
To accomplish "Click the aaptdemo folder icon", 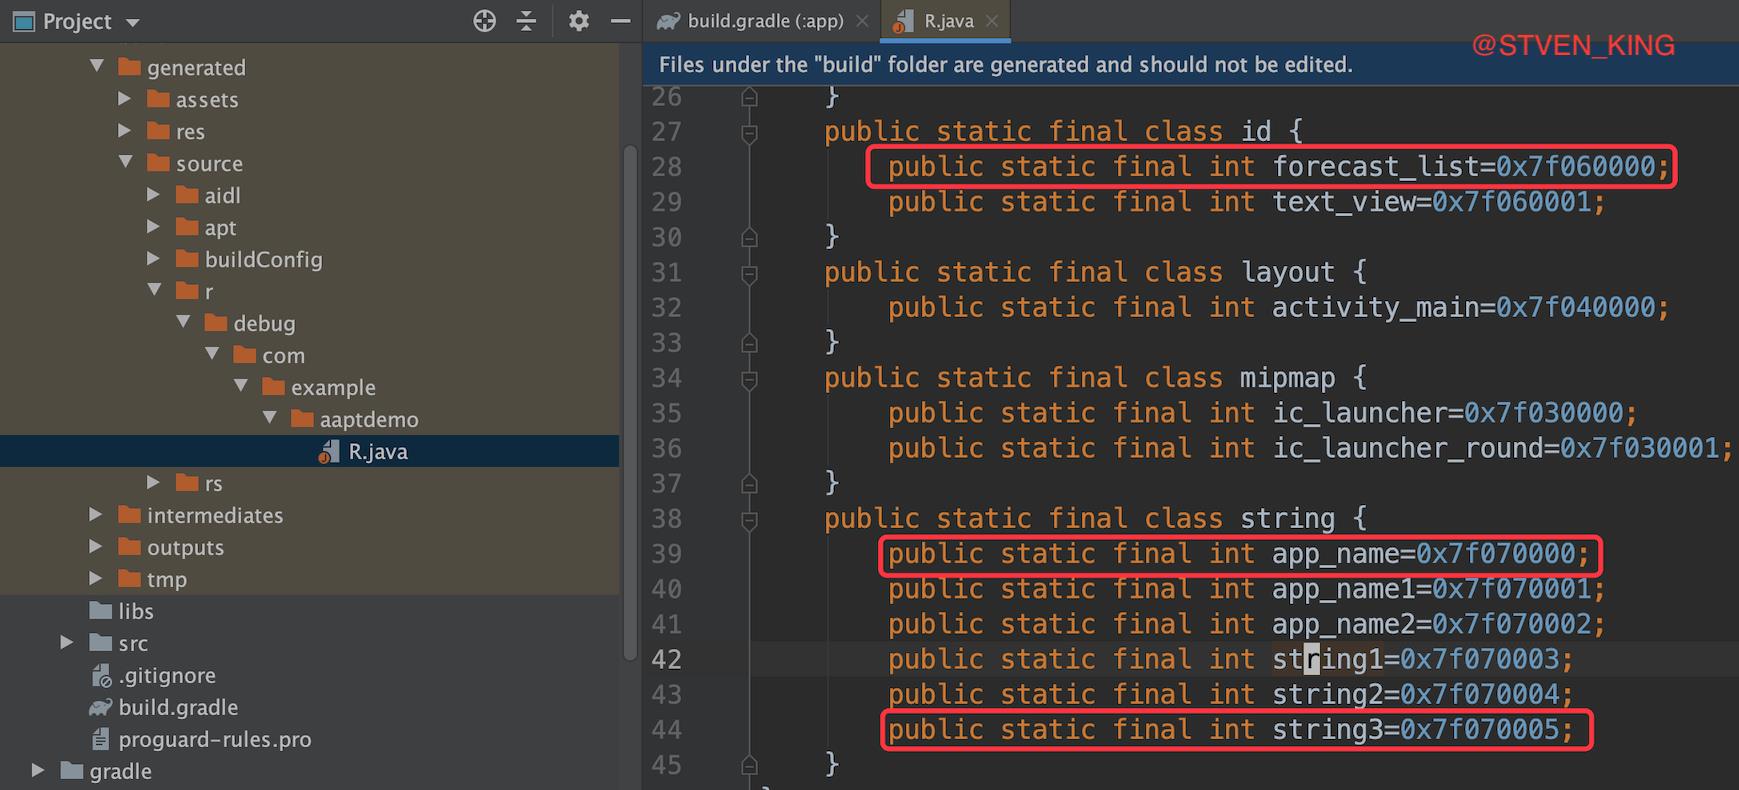I will coord(302,419).
